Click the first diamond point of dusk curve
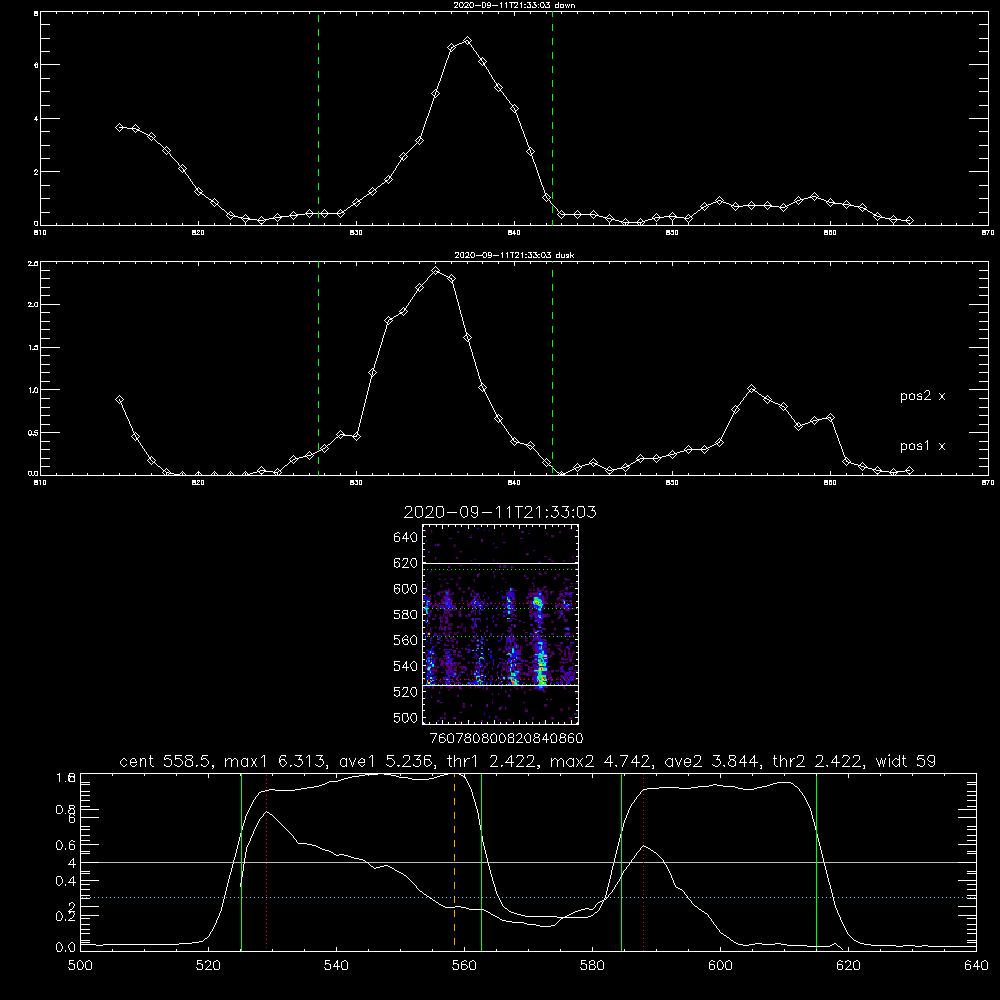Viewport: 1000px width, 1000px height. [x=119, y=400]
